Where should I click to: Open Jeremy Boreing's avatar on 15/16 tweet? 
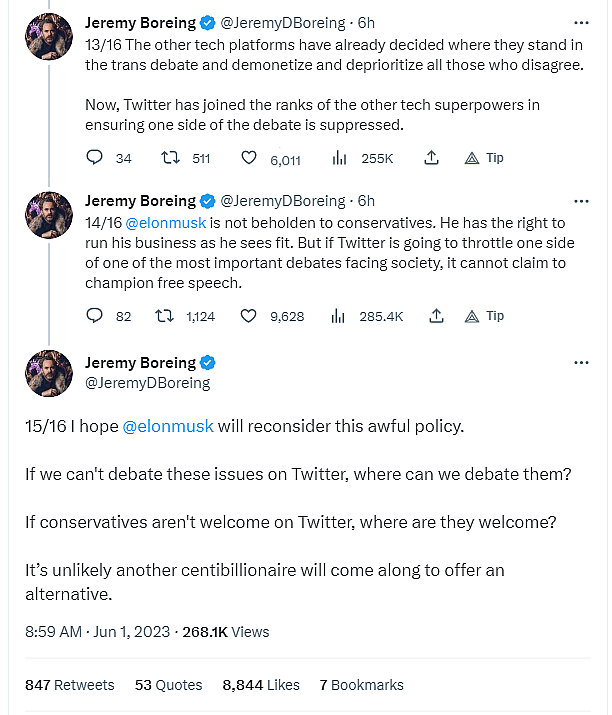point(49,373)
